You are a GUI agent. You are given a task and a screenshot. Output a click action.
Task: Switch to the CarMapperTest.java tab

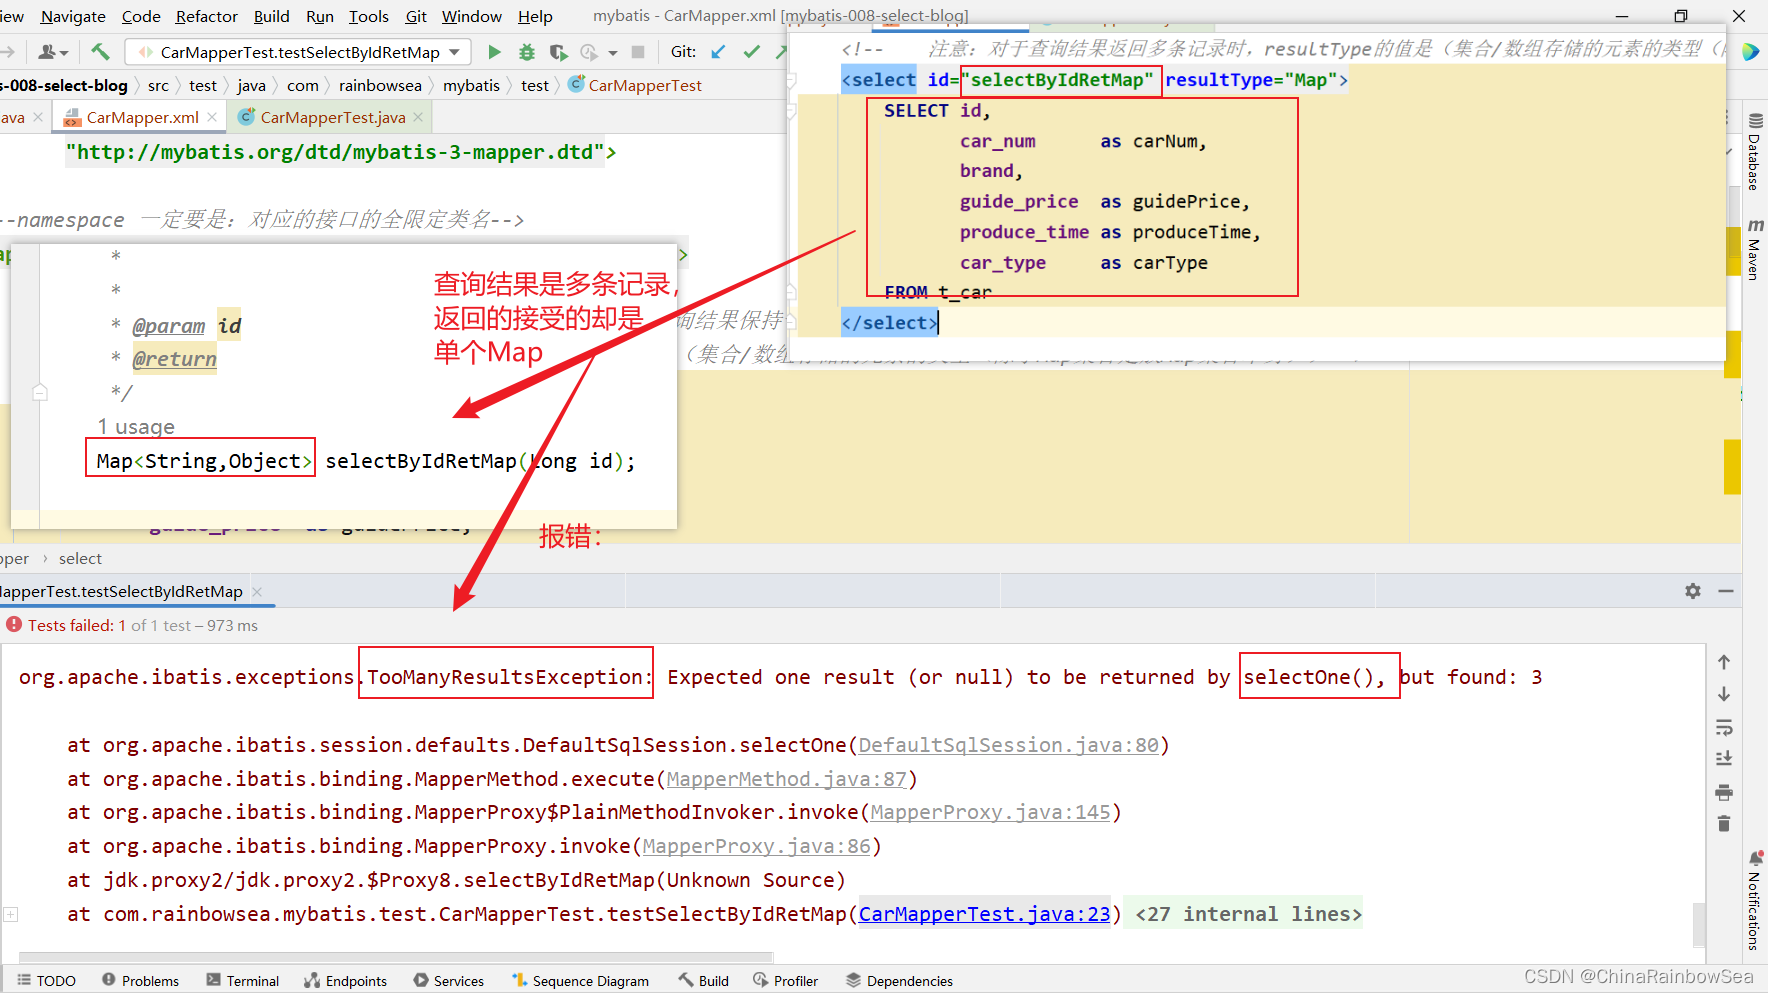click(x=332, y=117)
